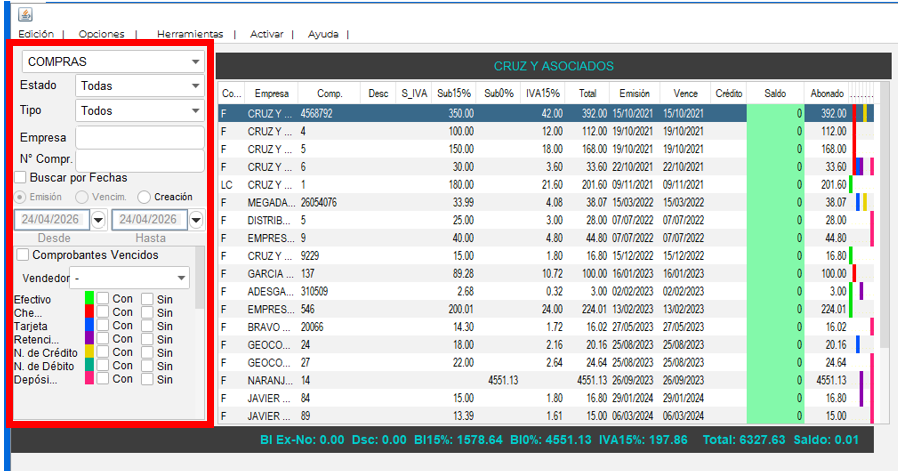Click the yellow N. de Crédito indicator
The width and height of the screenshot is (898, 471).
coord(89,352)
